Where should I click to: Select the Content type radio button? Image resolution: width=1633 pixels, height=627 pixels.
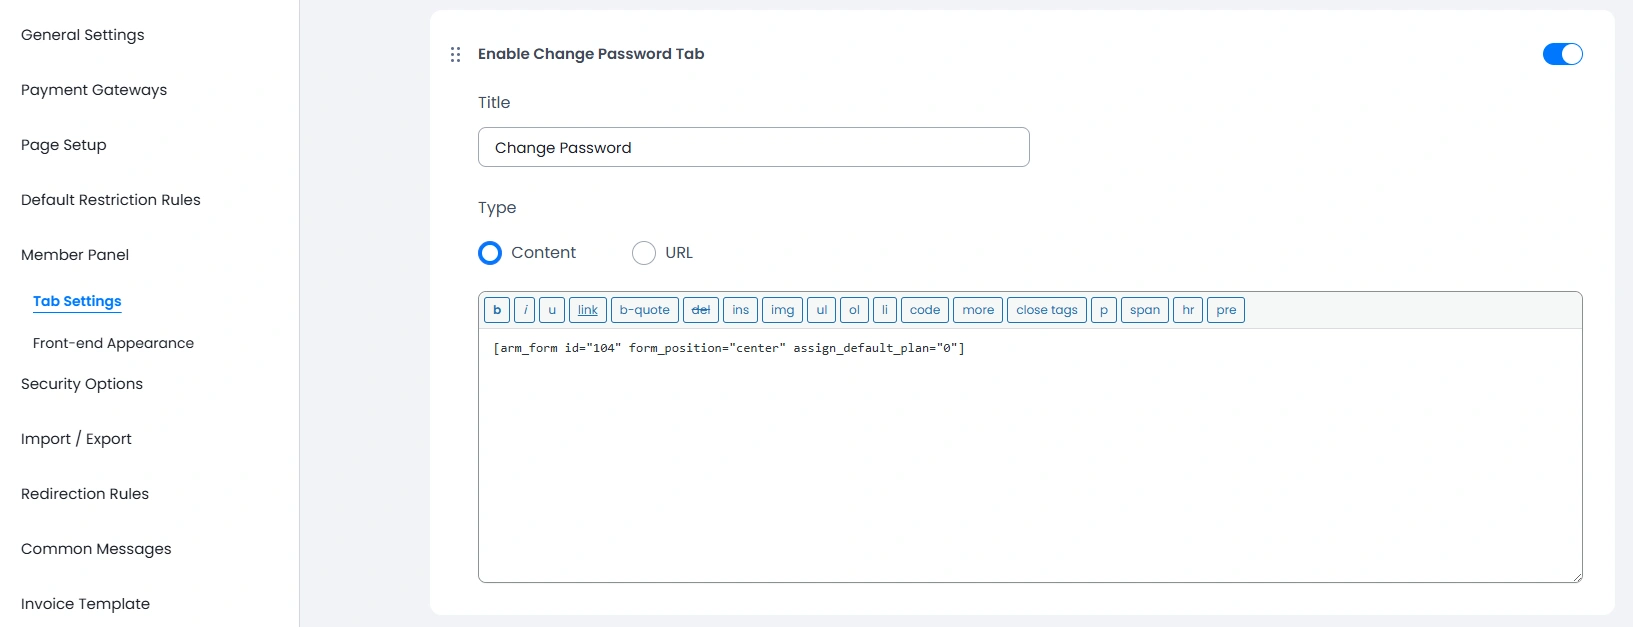point(489,253)
